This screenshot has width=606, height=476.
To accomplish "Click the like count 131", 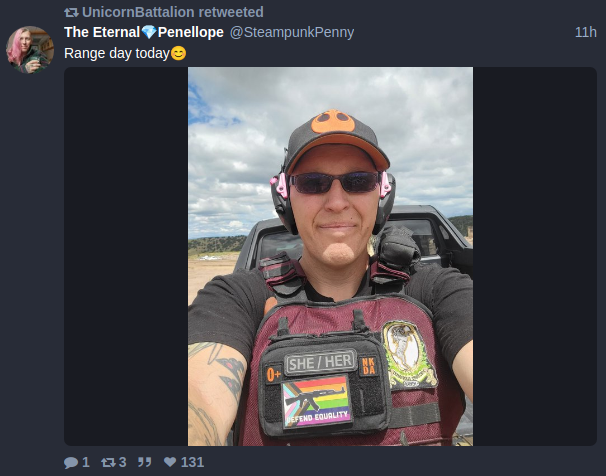I will coord(192,462).
